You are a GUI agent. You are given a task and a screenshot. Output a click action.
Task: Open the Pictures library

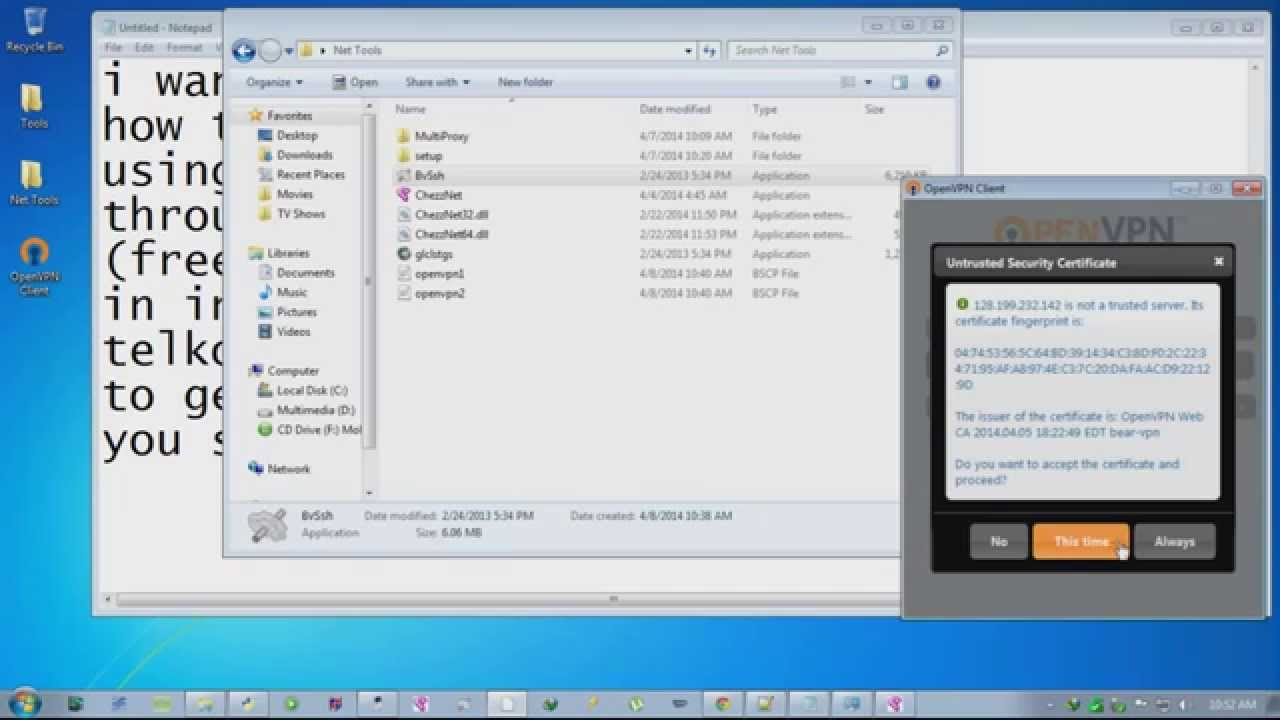296,312
